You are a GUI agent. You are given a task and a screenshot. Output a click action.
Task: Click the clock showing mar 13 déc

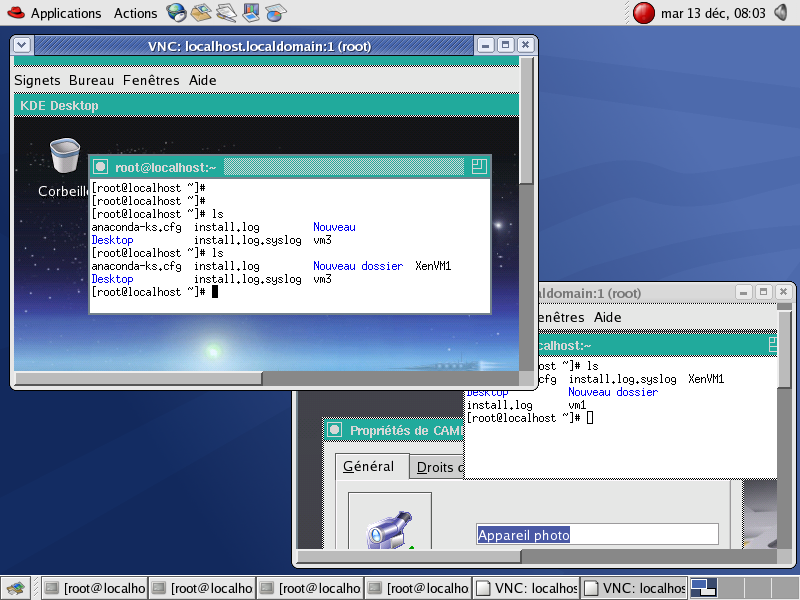point(713,13)
